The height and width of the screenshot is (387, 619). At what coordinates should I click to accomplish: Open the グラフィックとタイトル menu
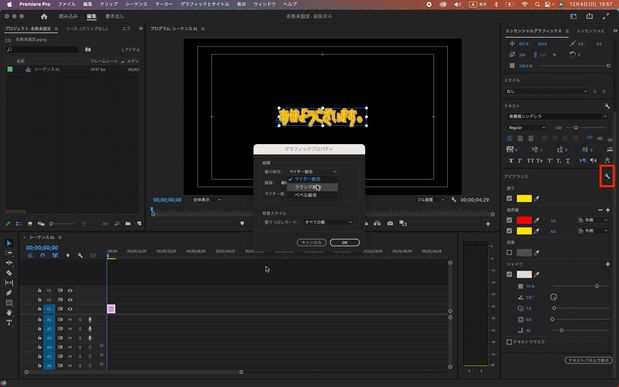(204, 4)
